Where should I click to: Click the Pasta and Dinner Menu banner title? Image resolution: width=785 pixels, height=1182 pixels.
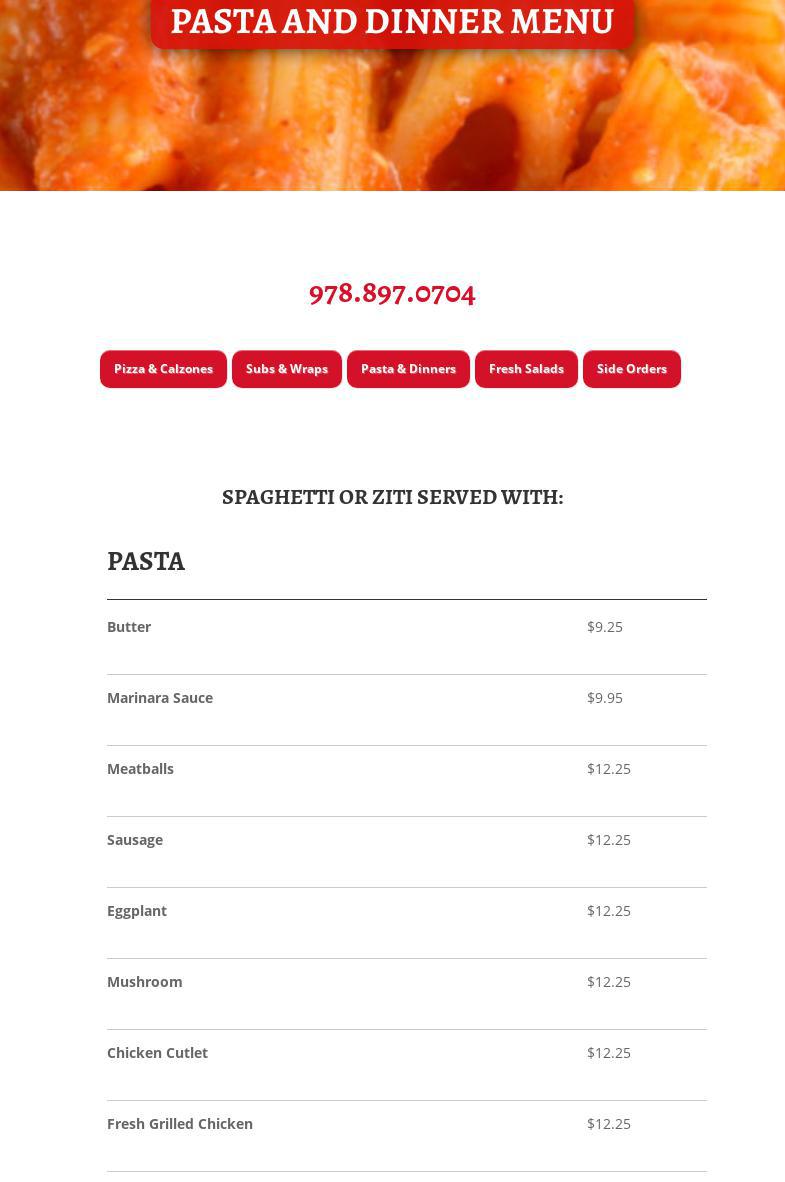point(392,22)
